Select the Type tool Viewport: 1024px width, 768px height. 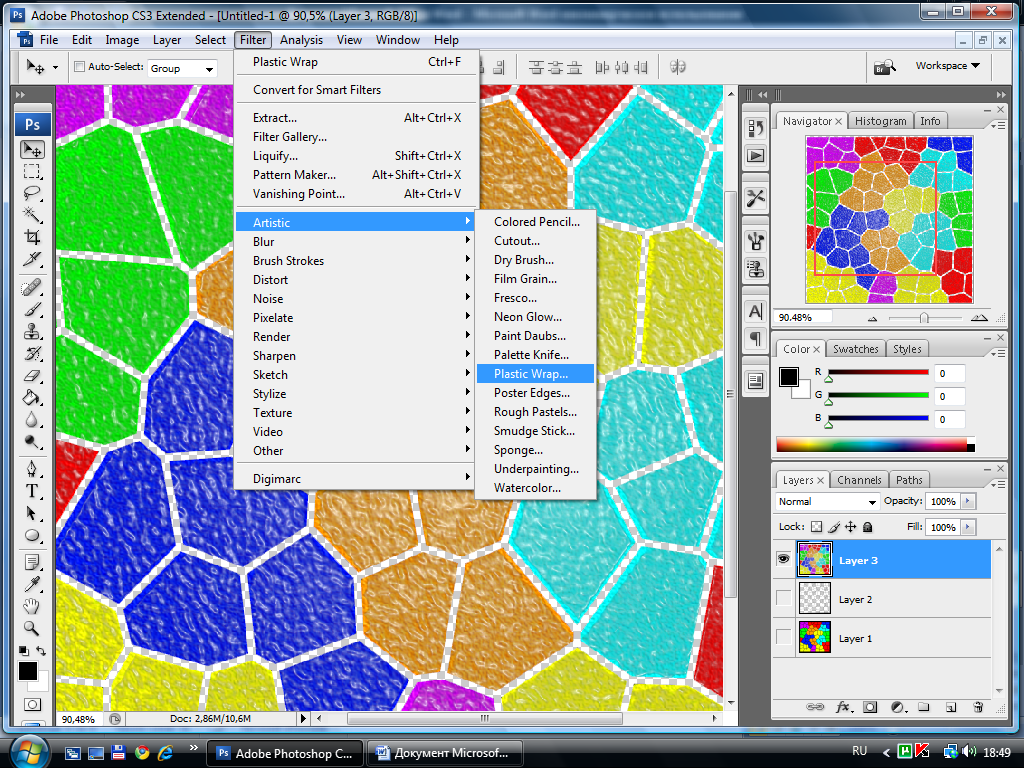(x=32, y=491)
